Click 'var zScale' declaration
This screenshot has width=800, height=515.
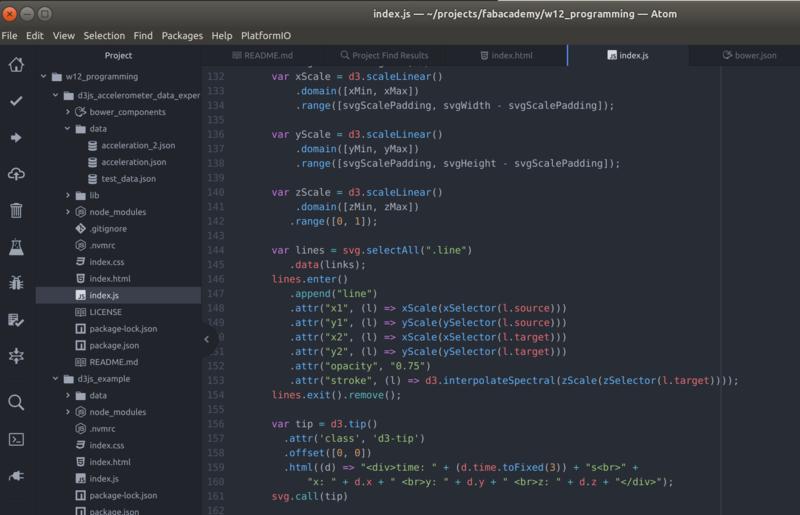pos(301,192)
